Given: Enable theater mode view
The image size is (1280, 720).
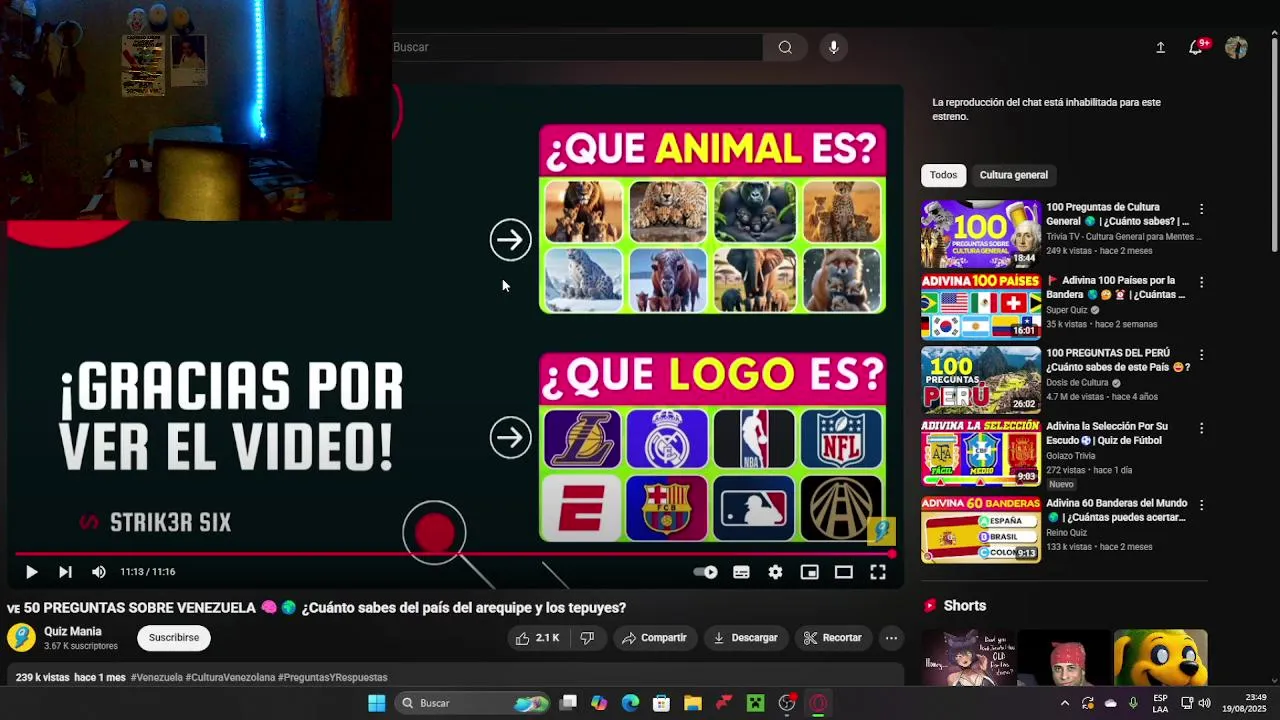Looking at the screenshot, I should point(843,572).
